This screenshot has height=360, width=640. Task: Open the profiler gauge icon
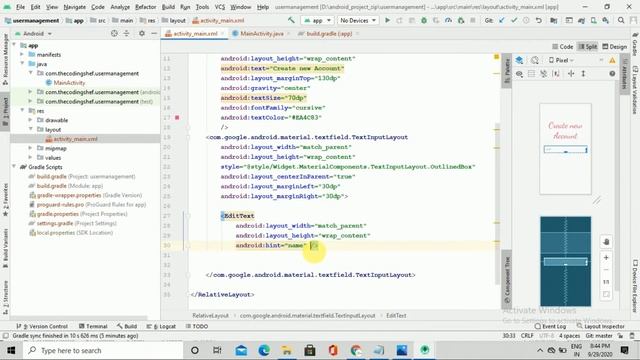click(449, 20)
